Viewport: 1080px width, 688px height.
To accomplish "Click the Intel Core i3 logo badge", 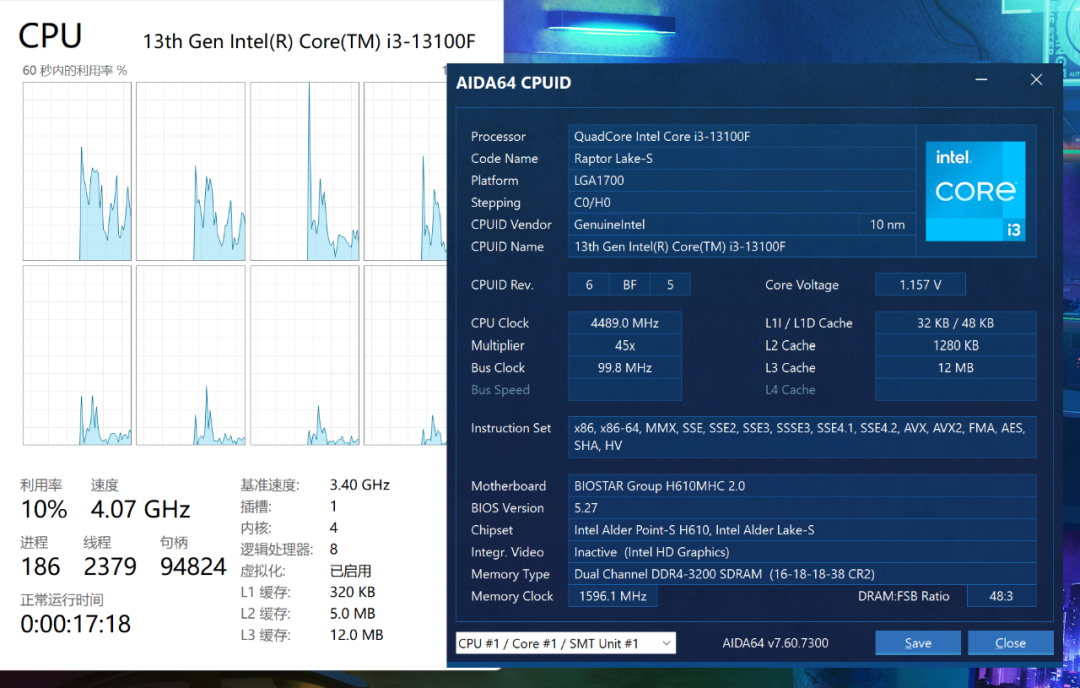I will point(975,191).
